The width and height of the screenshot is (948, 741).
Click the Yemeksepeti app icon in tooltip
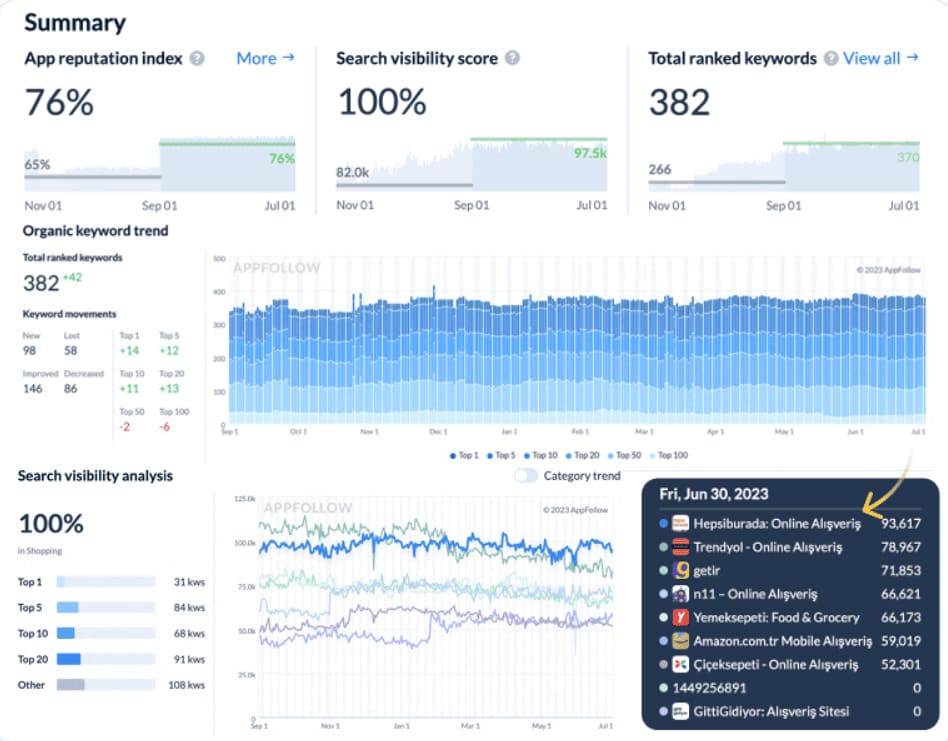tap(681, 617)
